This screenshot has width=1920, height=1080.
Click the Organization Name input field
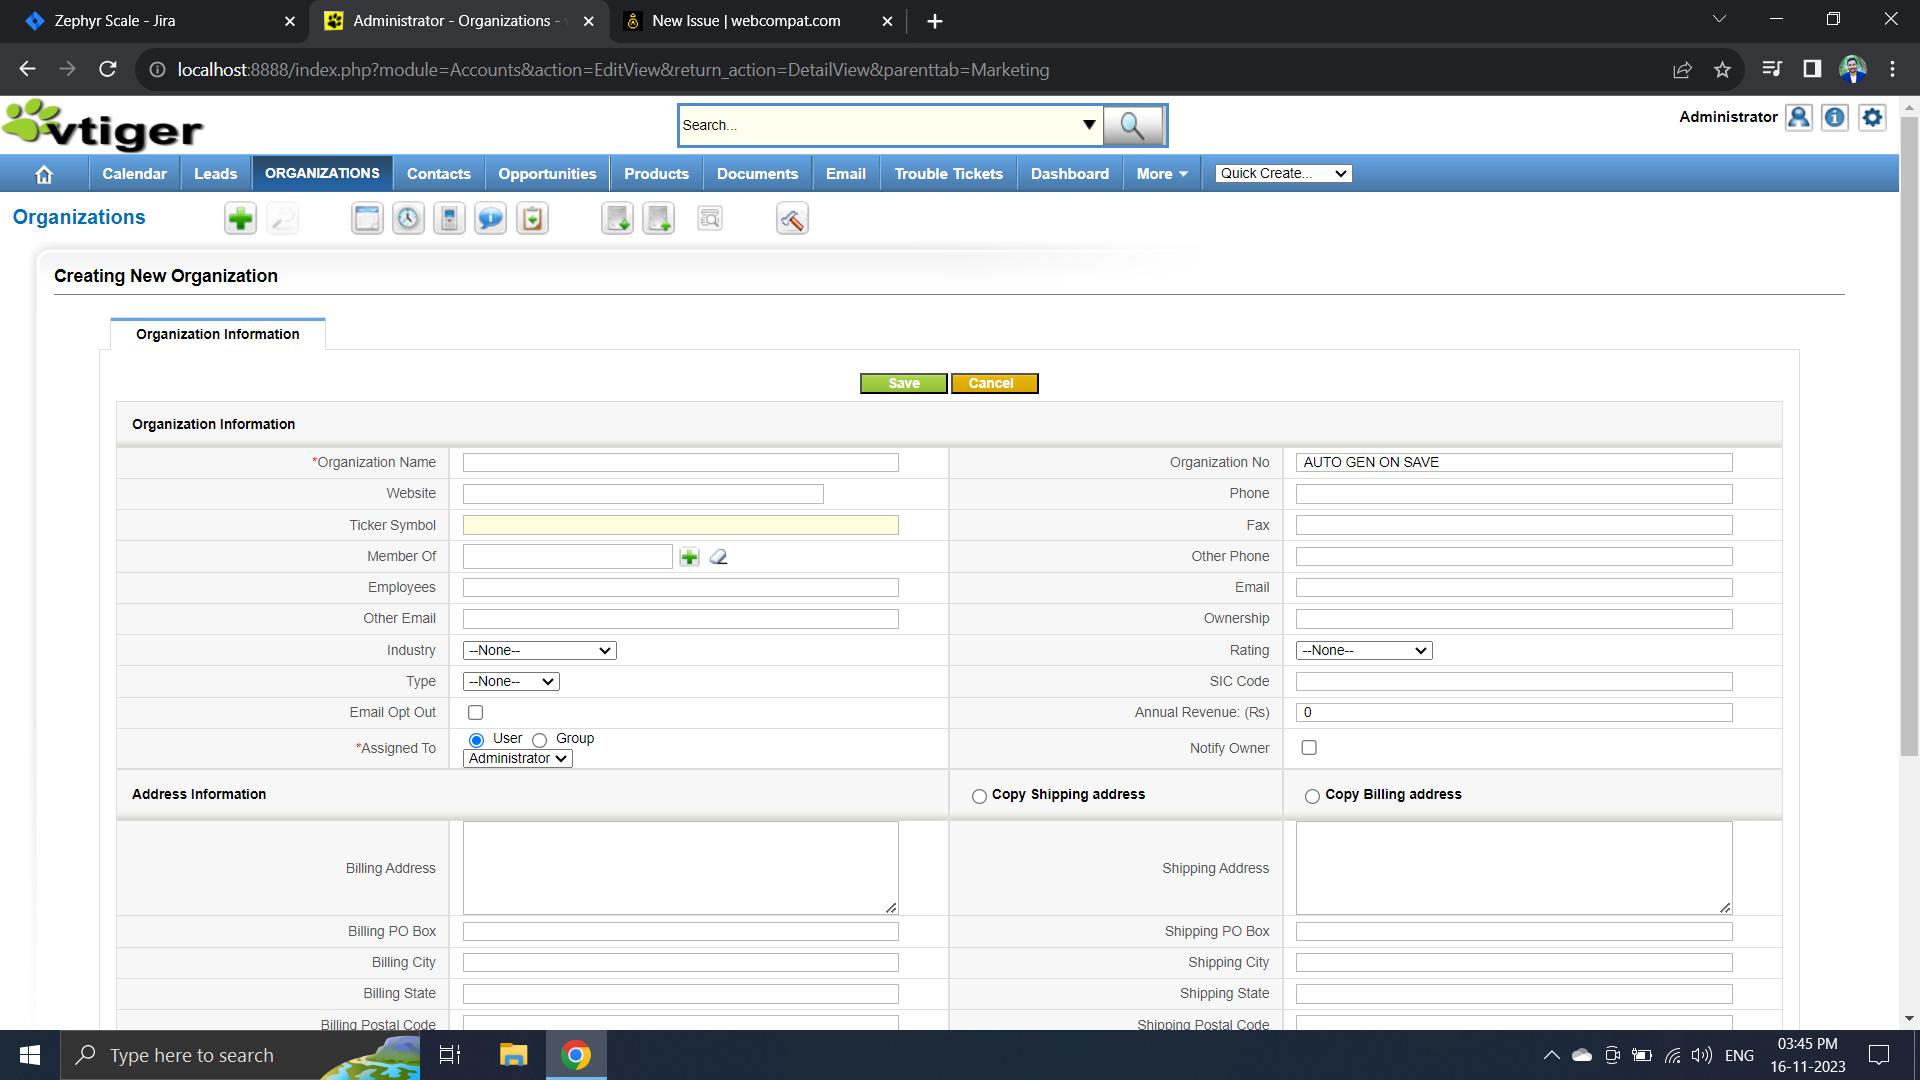tap(680, 463)
